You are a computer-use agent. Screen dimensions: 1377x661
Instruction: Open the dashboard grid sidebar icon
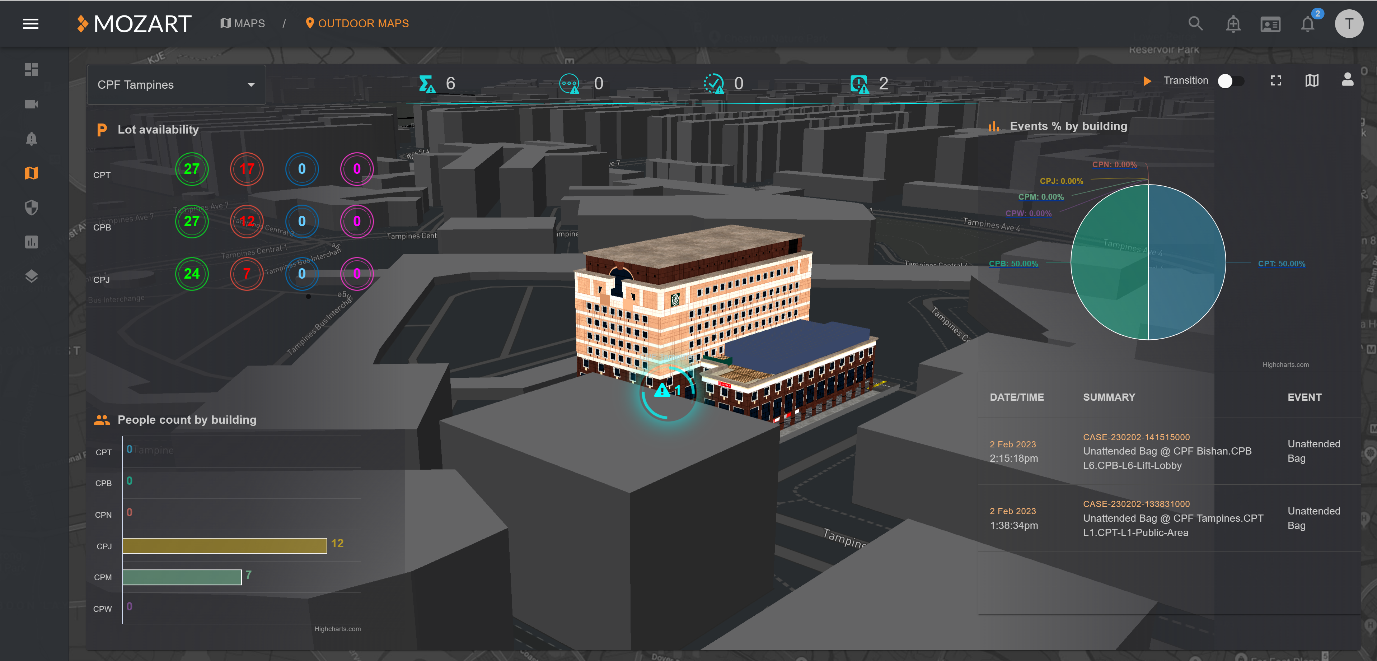[31, 70]
